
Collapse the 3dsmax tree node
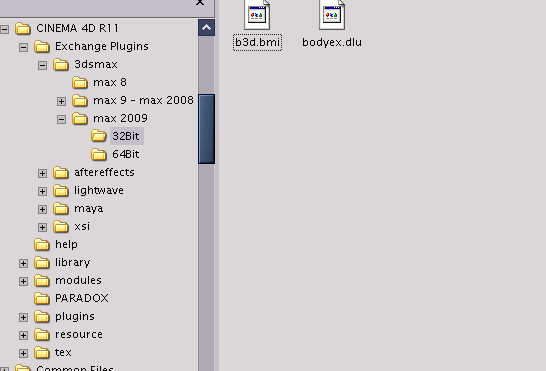[x=42, y=65]
